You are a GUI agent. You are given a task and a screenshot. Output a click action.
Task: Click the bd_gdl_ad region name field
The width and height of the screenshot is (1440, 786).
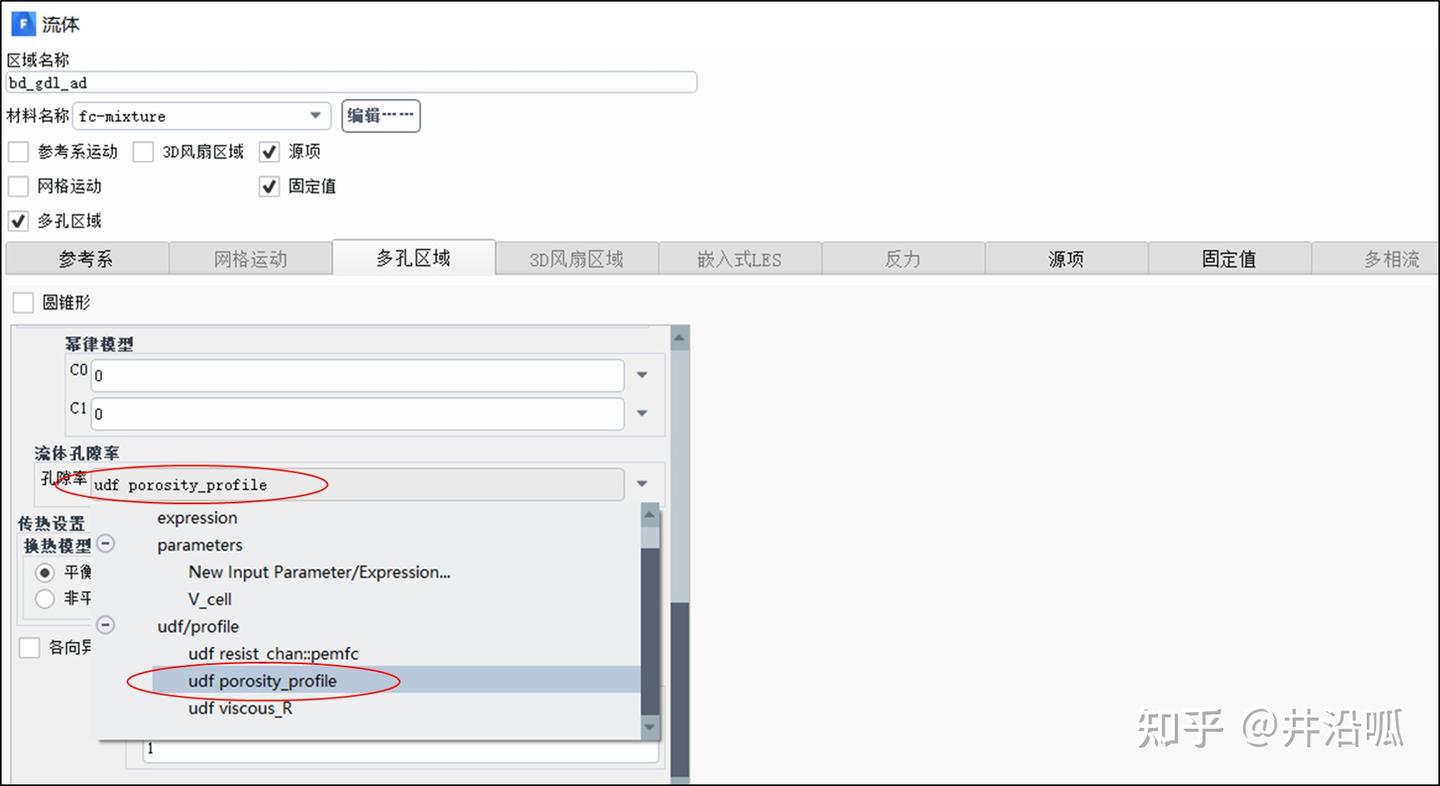350,82
